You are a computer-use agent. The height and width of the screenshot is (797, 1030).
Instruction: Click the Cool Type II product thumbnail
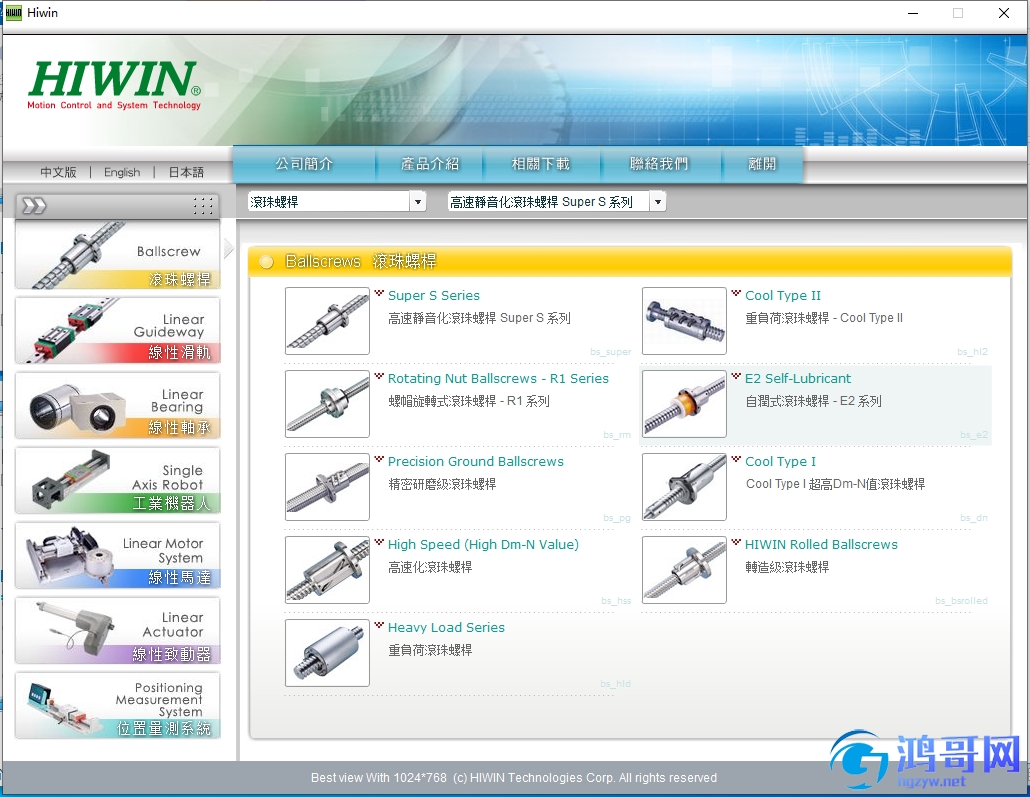(x=684, y=321)
